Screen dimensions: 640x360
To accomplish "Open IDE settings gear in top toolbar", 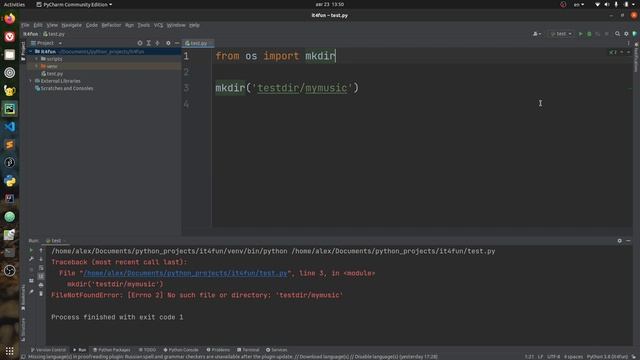I will coord(626,34).
